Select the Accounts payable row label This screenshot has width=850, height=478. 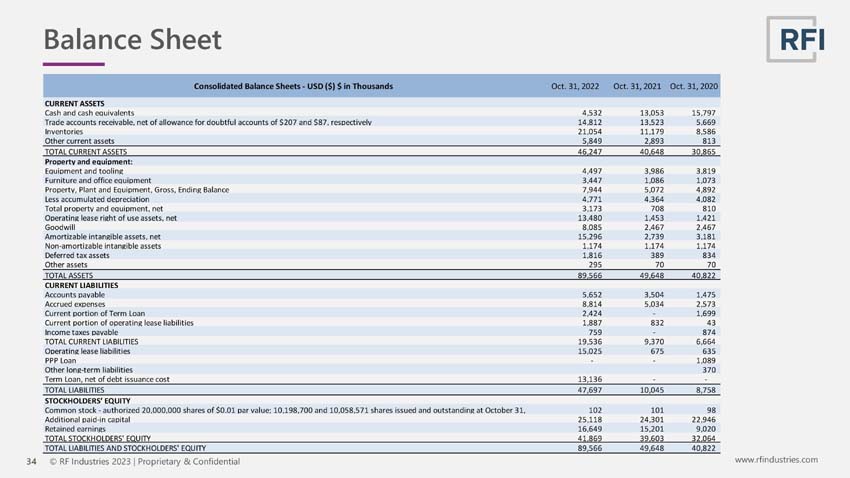point(75,295)
